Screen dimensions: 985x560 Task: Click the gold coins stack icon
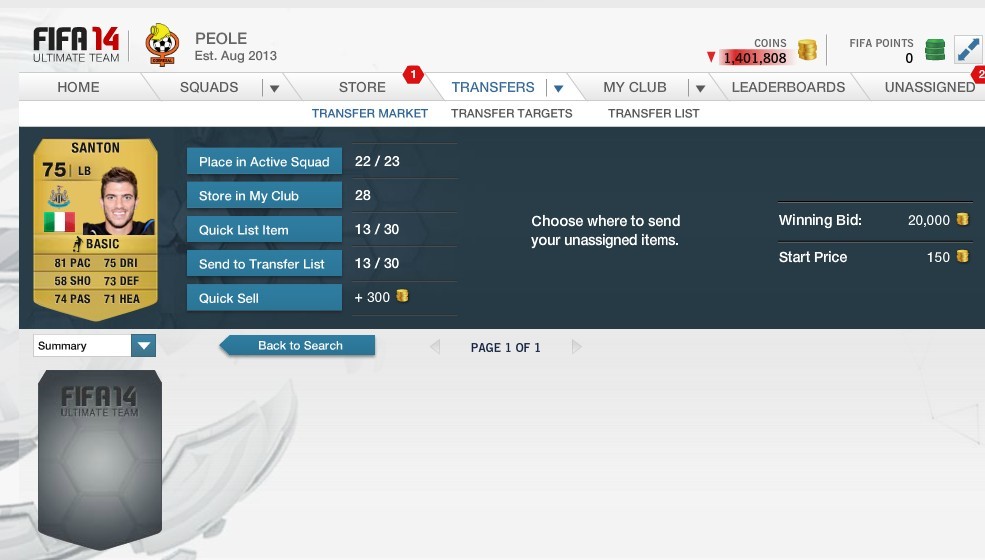[x=807, y=50]
